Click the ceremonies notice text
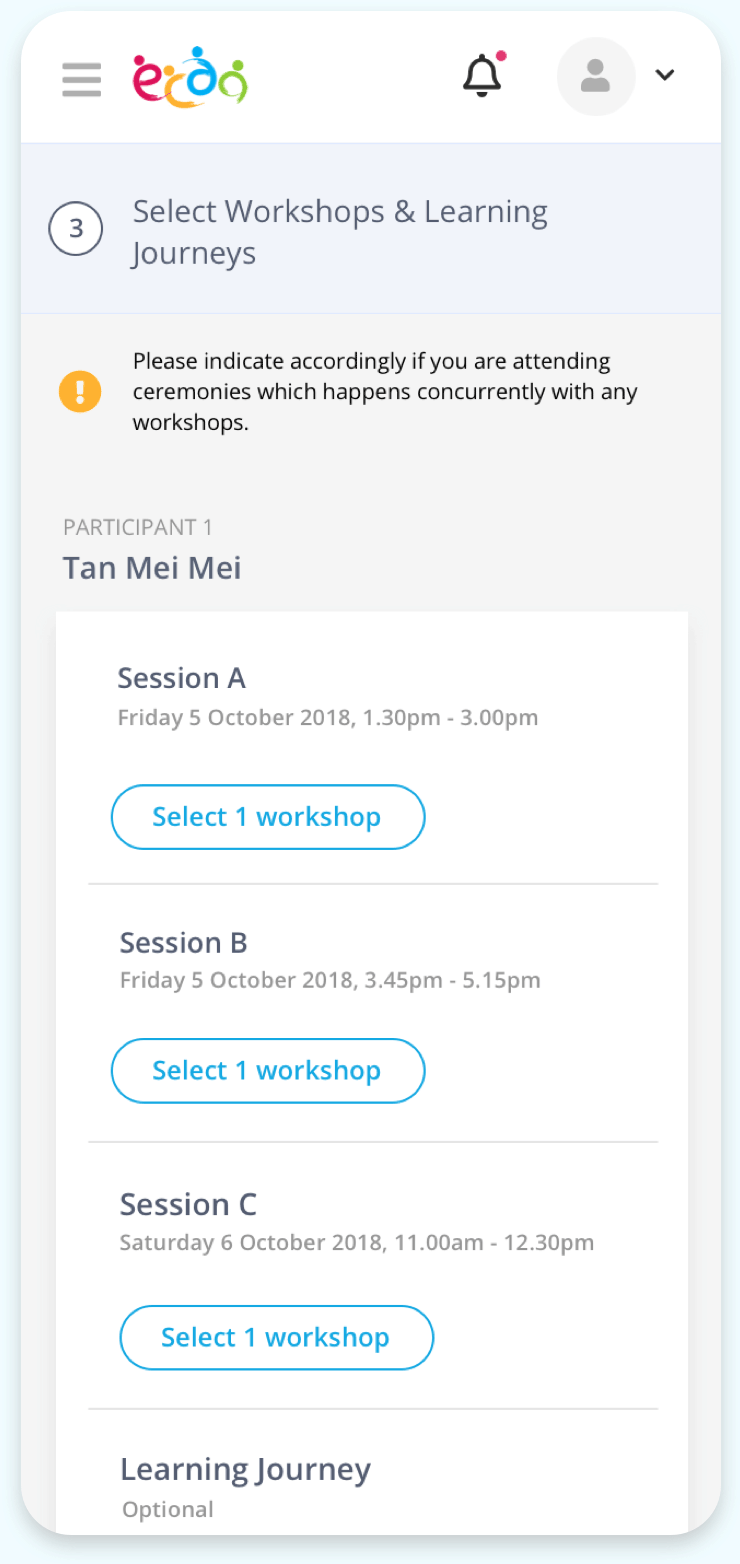The image size is (740, 1564). 385,391
